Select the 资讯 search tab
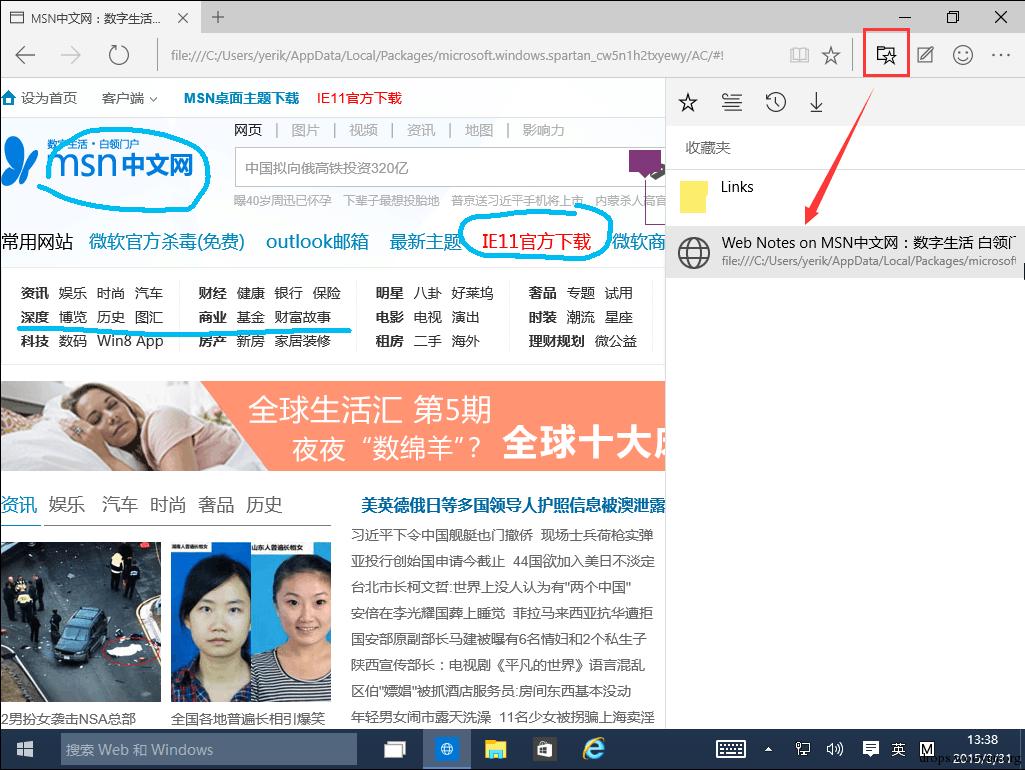The image size is (1025, 770). point(420,130)
